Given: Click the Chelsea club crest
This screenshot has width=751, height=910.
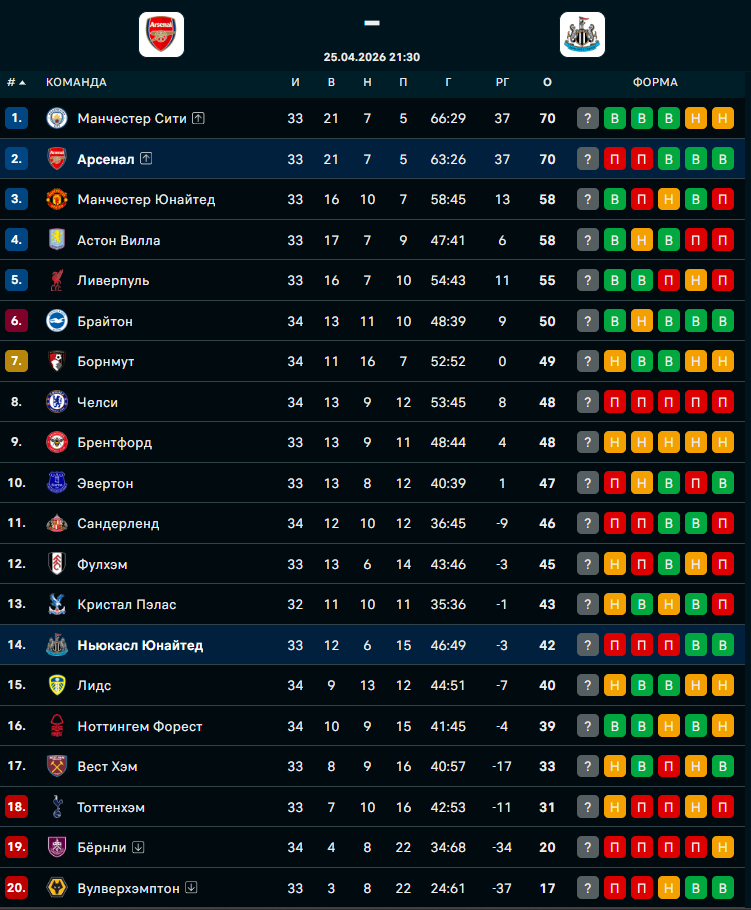Looking at the screenshot, I should click(x=56, y=402).
